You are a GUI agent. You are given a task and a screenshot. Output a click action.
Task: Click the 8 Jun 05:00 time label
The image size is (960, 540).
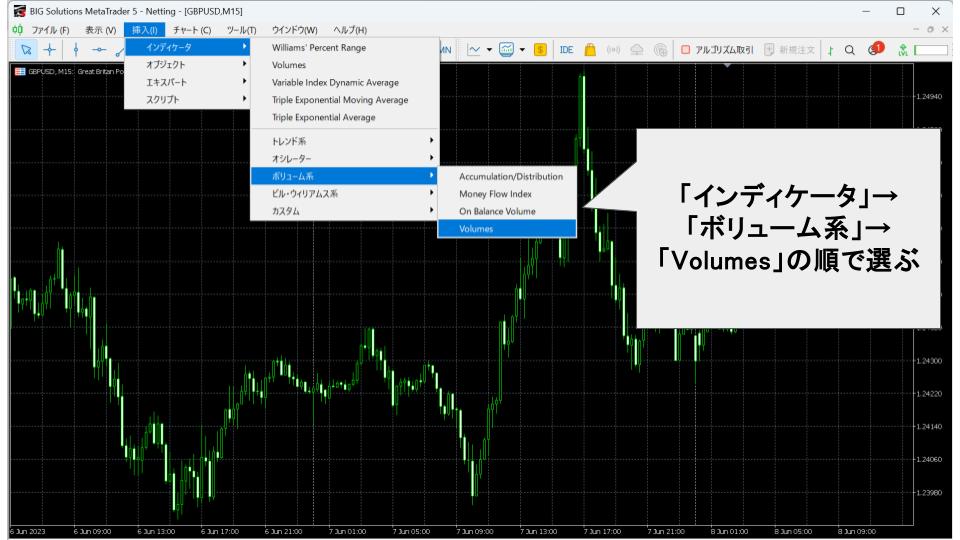tap(793, 531)
